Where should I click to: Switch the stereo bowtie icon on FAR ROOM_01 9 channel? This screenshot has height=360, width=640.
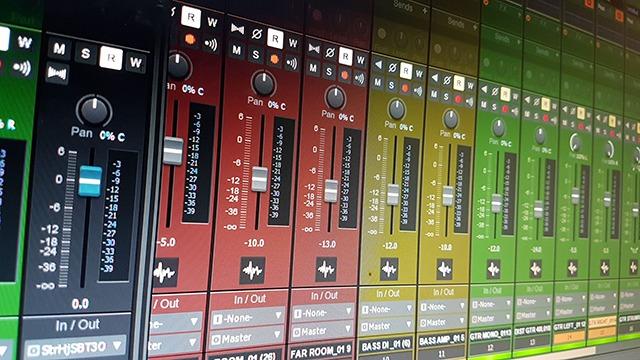click(314, 49)
